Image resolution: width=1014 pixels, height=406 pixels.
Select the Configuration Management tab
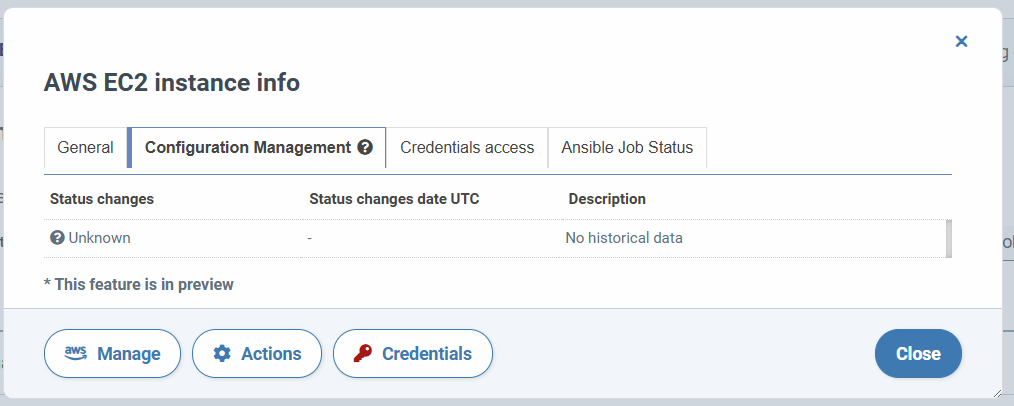coord(257,147)
